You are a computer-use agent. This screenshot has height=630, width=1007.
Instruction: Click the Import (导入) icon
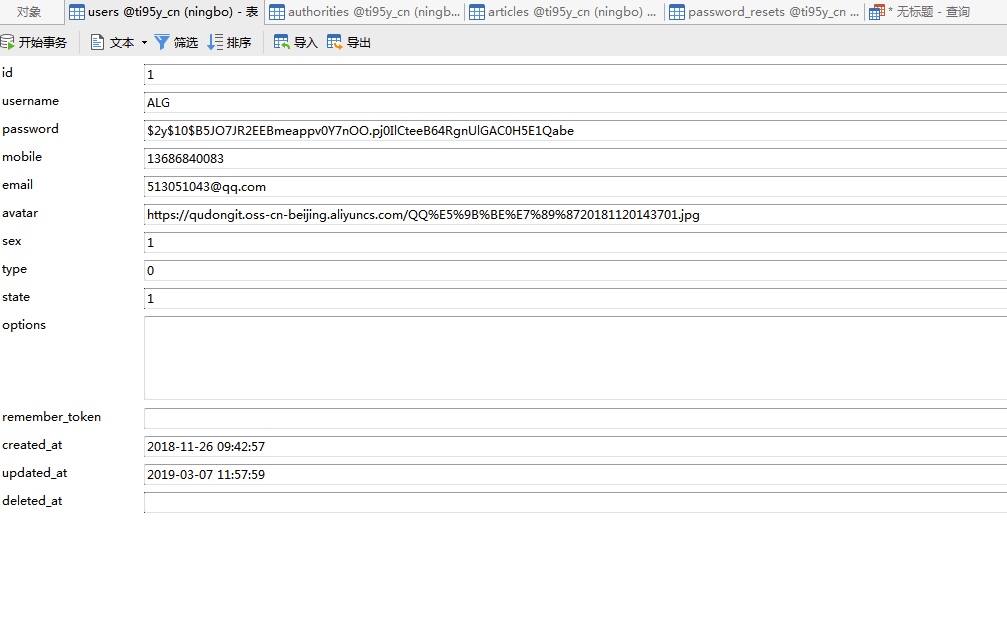(282, 43)
